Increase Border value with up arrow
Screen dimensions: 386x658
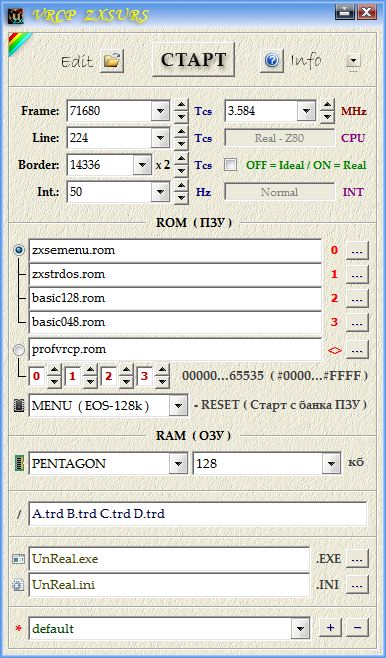(x=181, y=159)
